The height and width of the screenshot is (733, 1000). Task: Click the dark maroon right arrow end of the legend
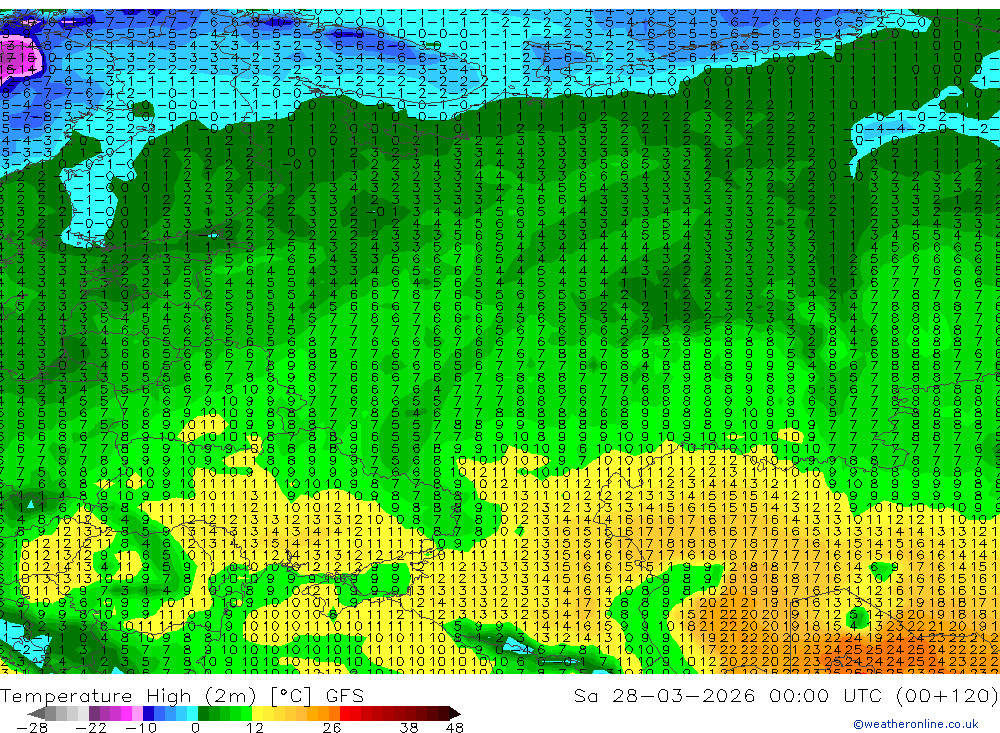click(455, 713)
